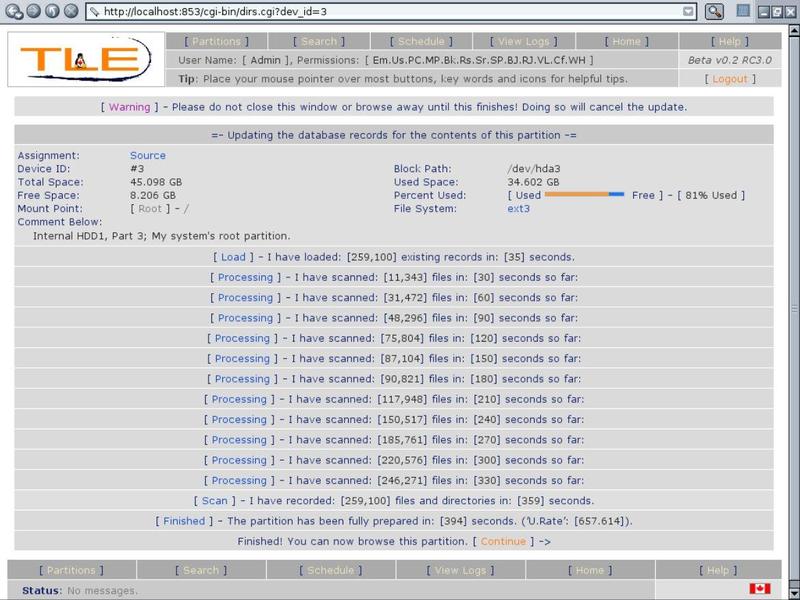Viewport: 800px width, 600px height.
Task: Click the ext3 file system link
Action: point(518,209)
